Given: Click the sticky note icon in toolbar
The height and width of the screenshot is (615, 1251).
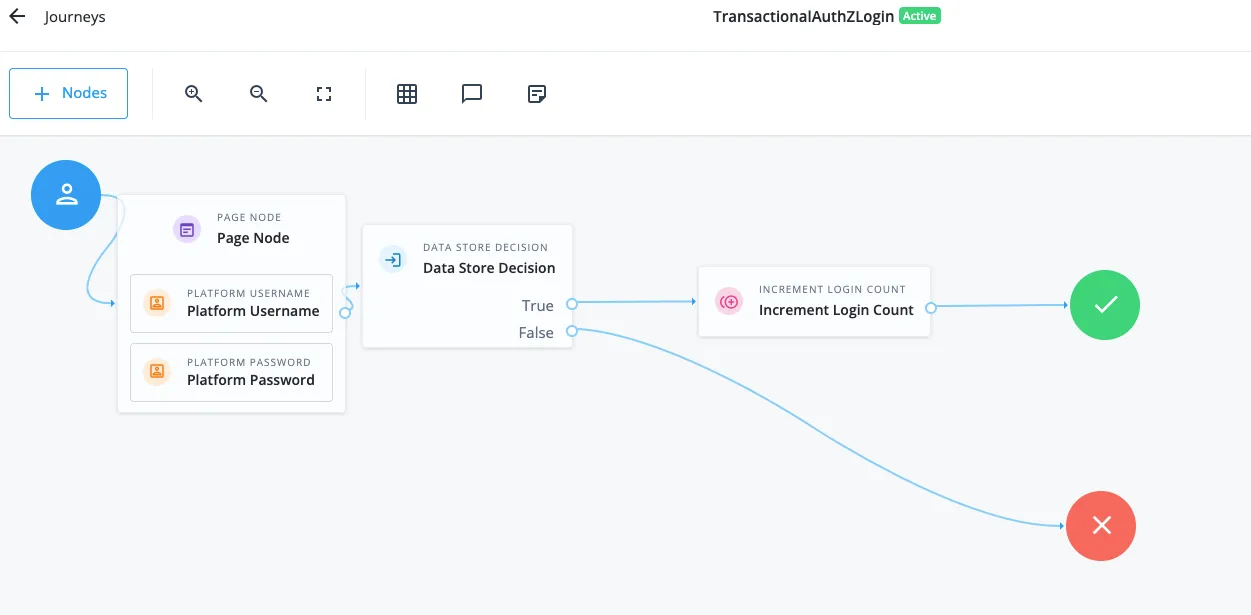Looking at the screenshot, I should pyautogui.click(x=537, y=94).
